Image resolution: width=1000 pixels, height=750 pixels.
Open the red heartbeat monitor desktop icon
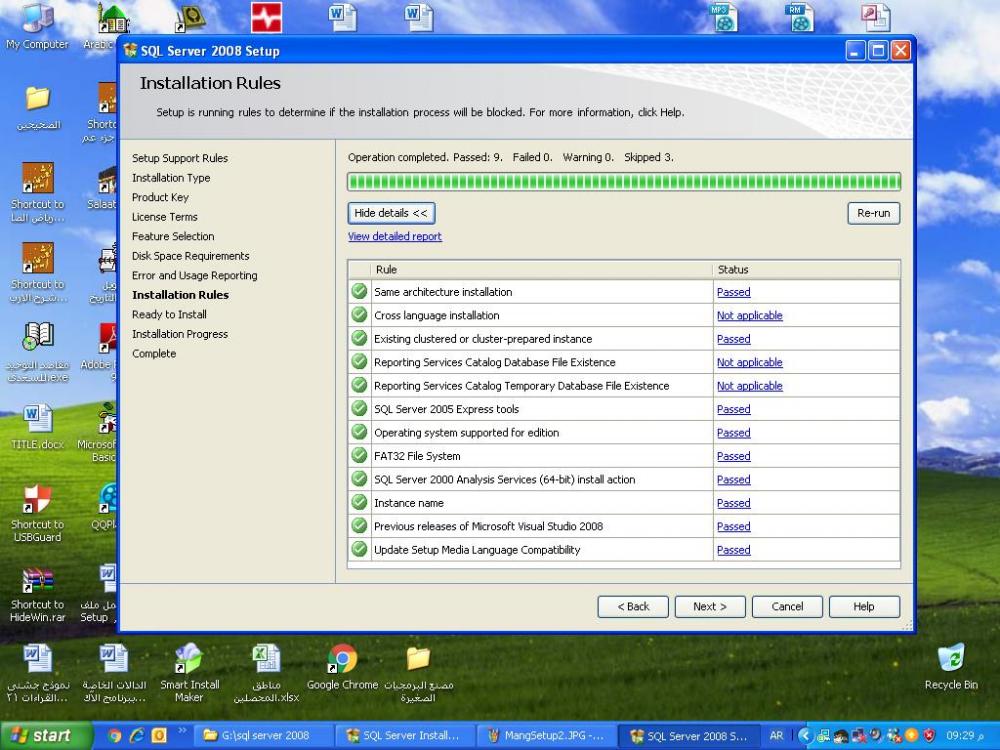click(266, 17)
